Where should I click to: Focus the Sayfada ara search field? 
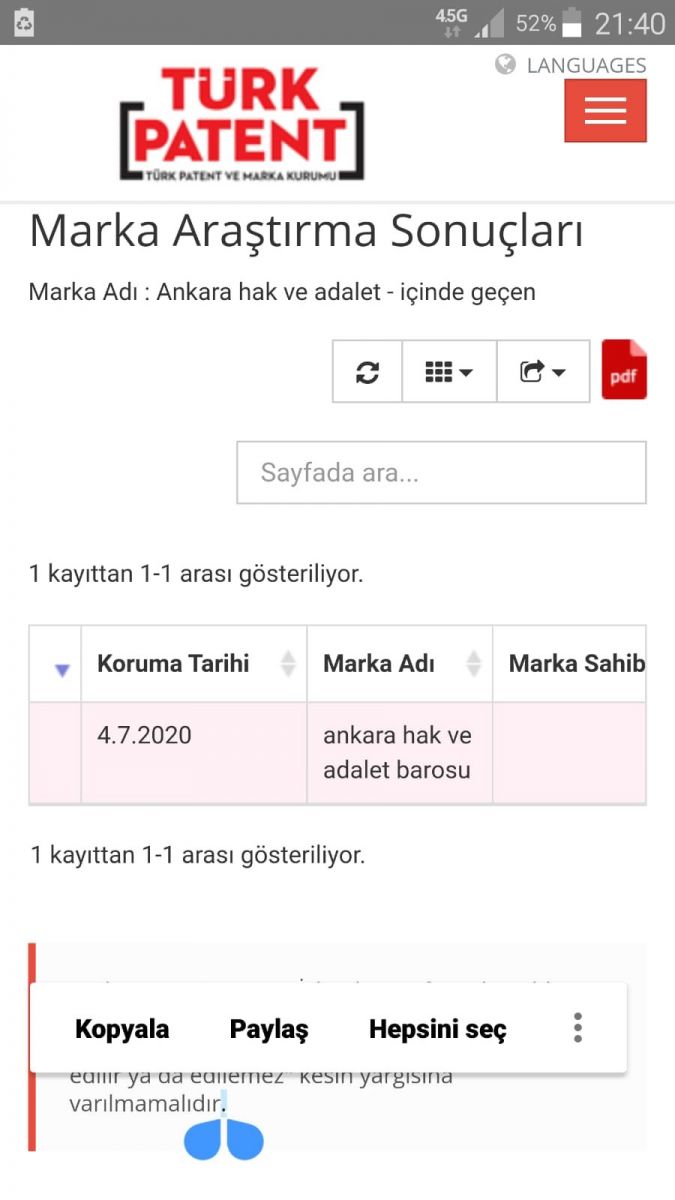pyautogui.click(x=441, y=472)
